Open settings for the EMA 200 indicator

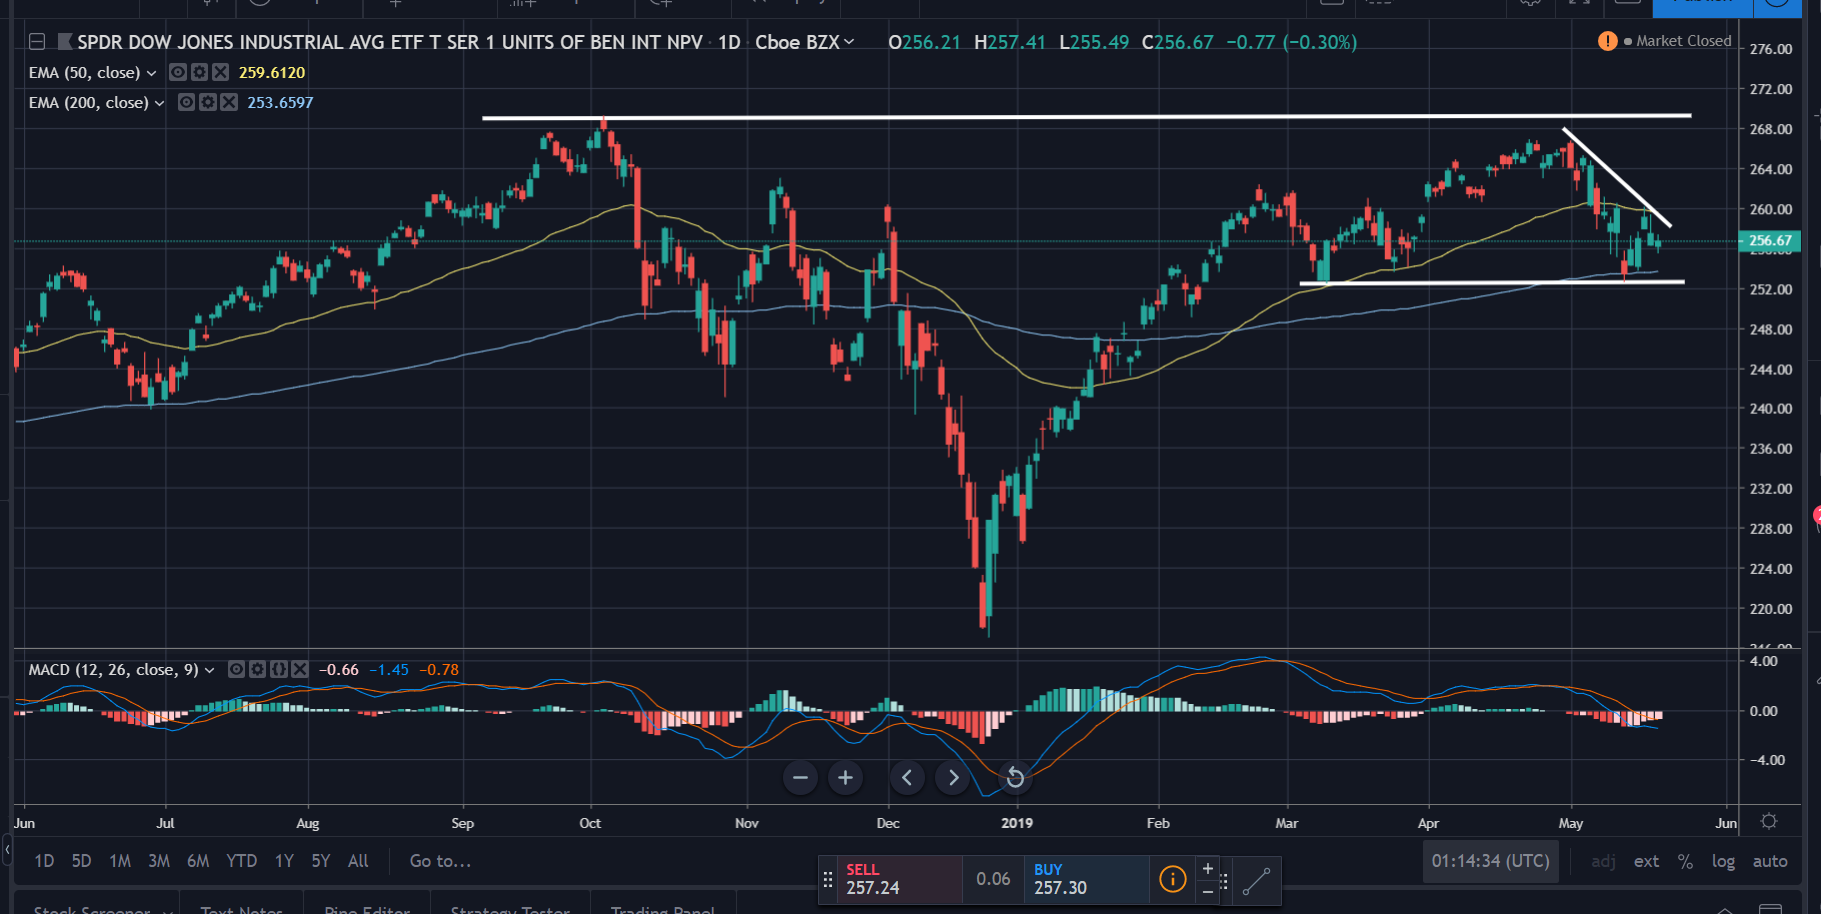click(207, 102)
